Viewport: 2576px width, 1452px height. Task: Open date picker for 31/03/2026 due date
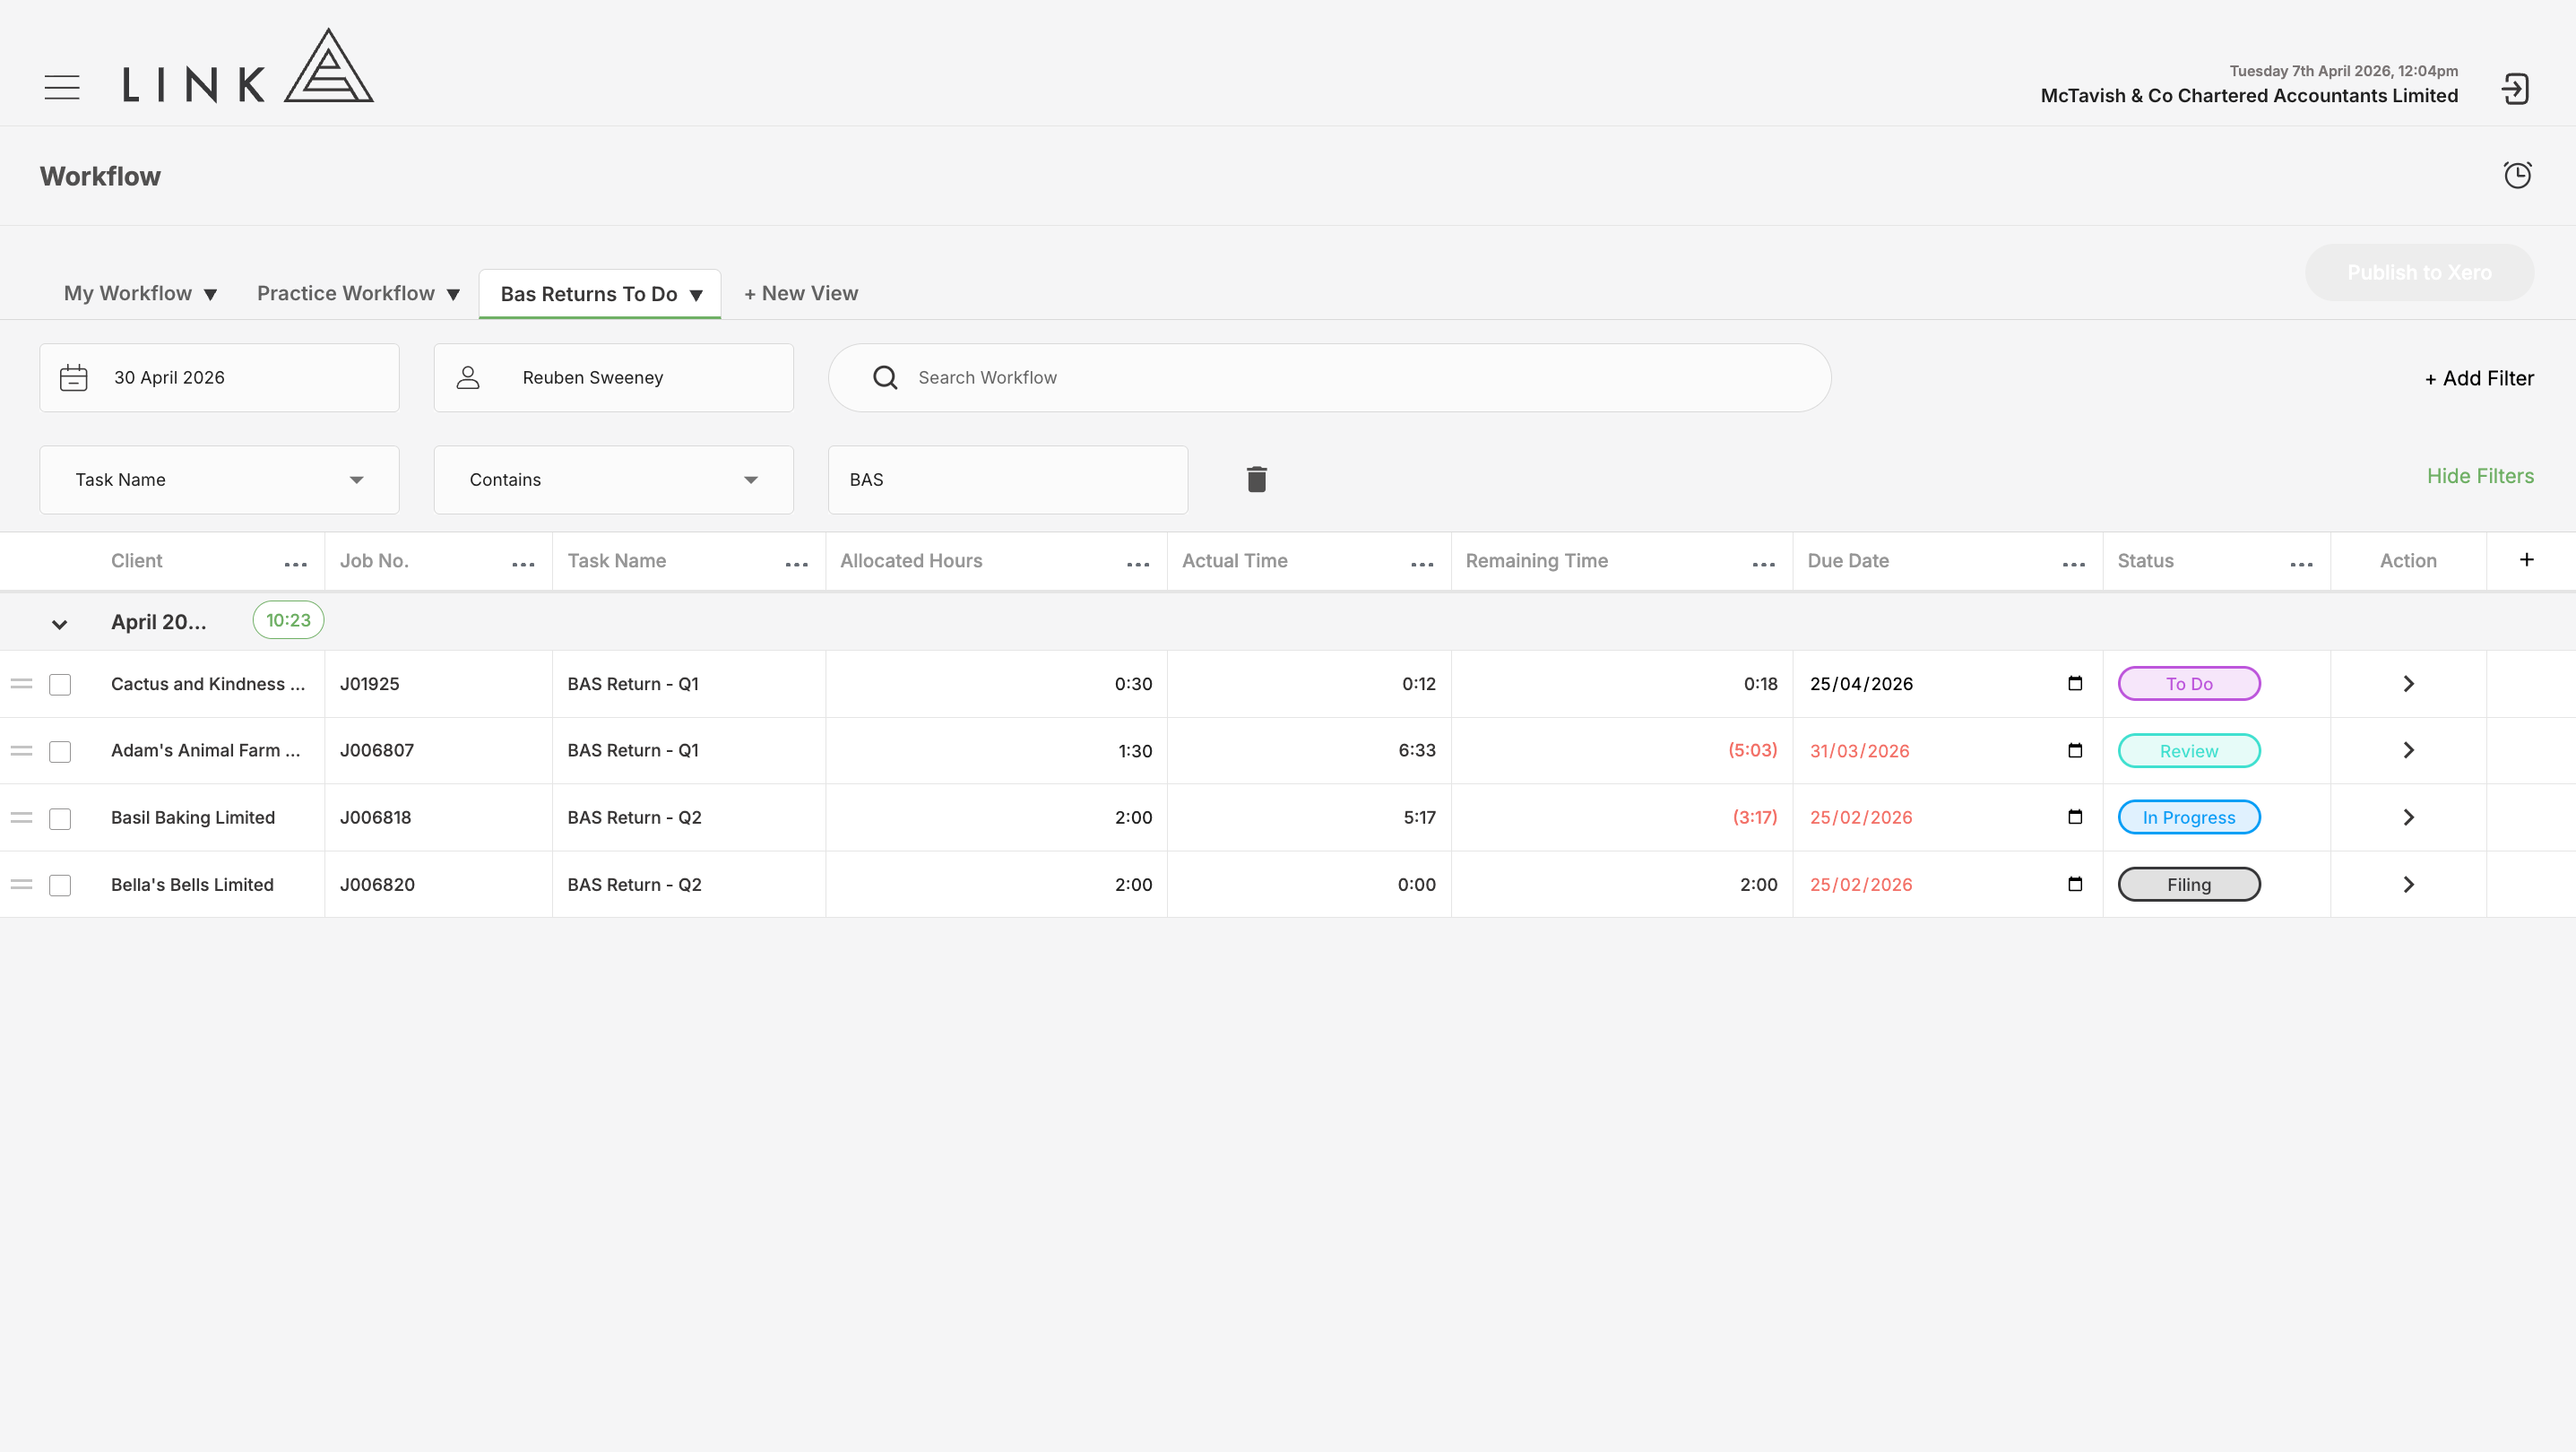[x=2075, y=750]
